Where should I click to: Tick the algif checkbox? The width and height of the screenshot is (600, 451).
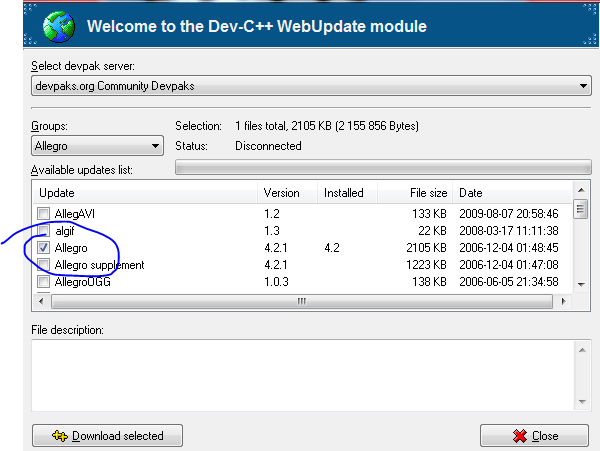click(x=44, y=231)
